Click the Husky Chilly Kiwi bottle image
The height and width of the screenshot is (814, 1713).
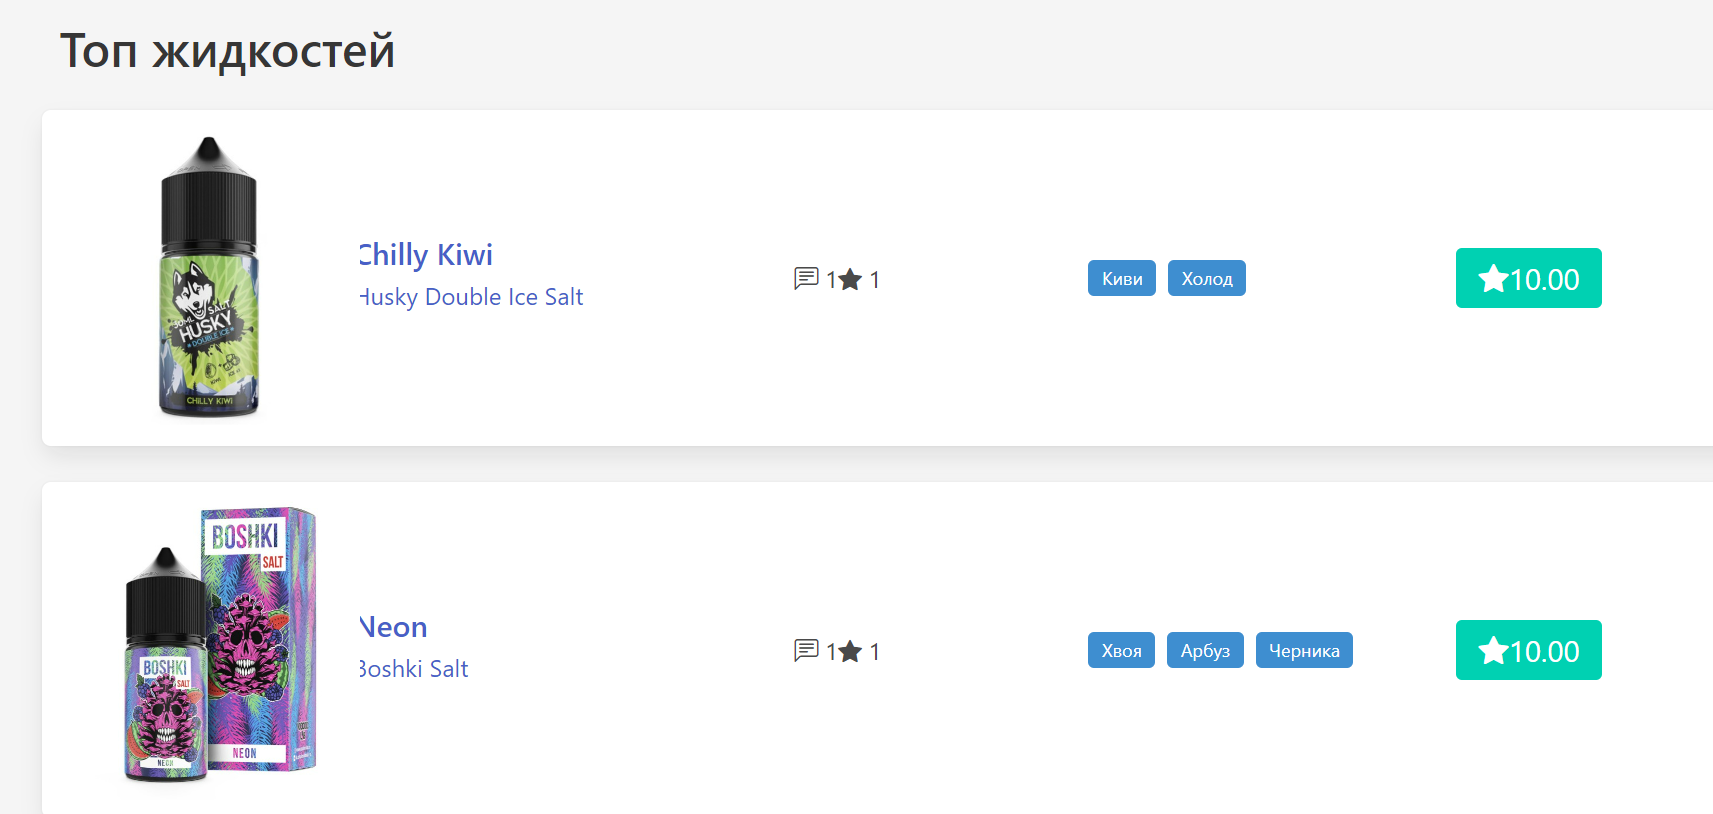209,278
